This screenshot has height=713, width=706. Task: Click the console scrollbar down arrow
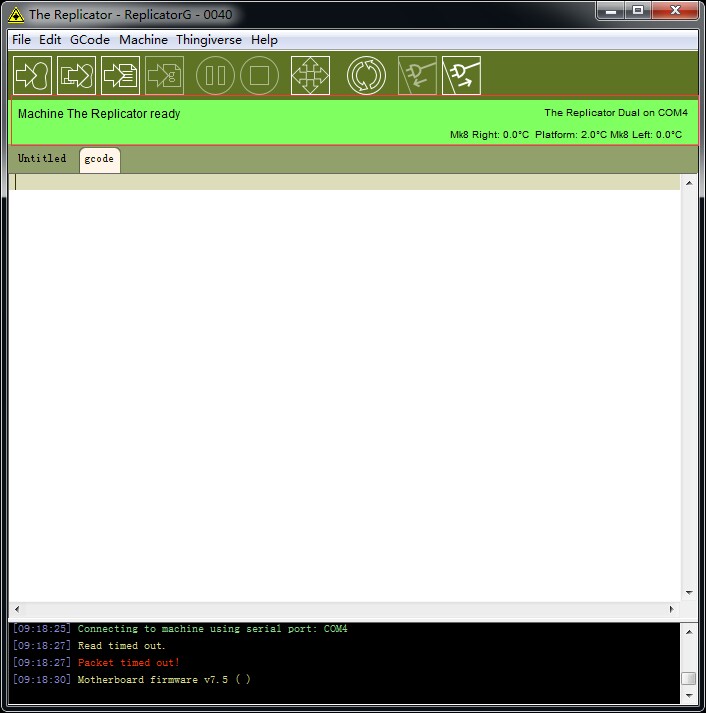(x=689, y=696)
